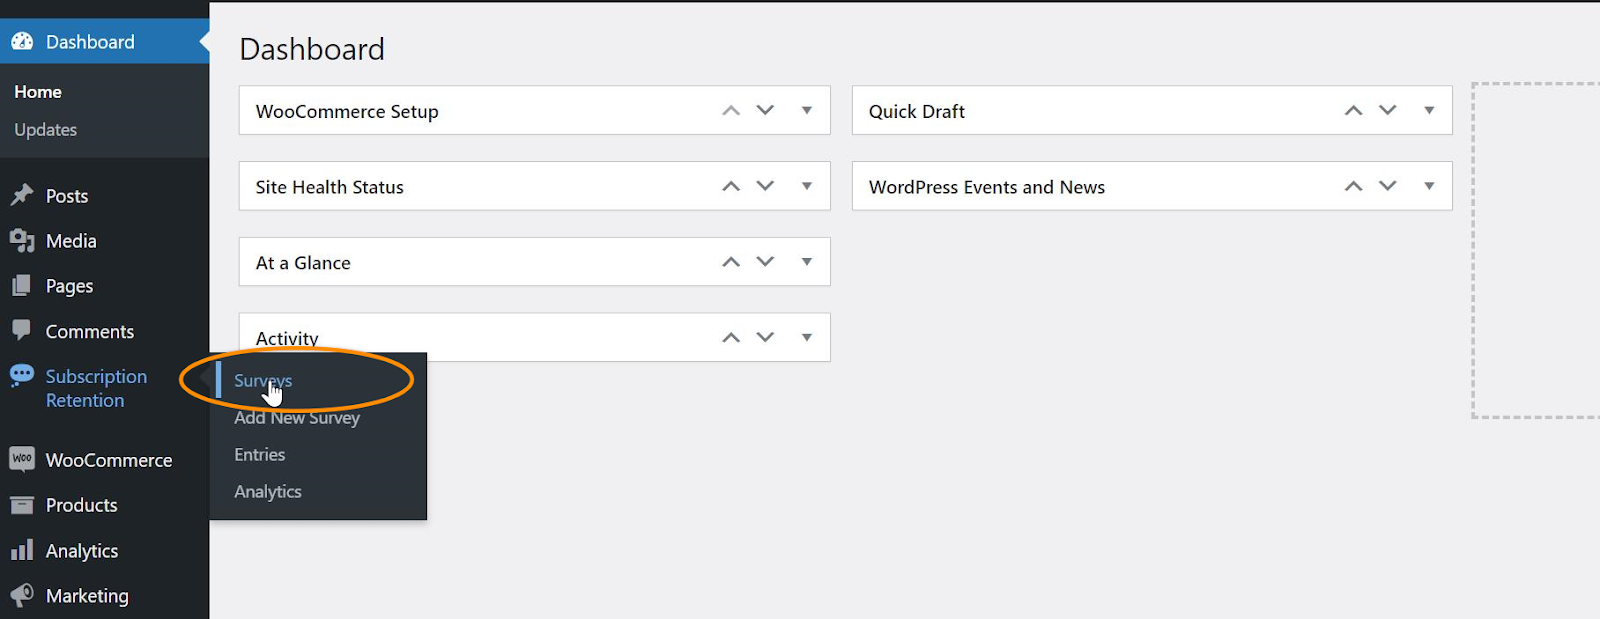Screen dimensions: 1600x619
Task: Click the Media icon in sidebar
Action: coord(22,240)
